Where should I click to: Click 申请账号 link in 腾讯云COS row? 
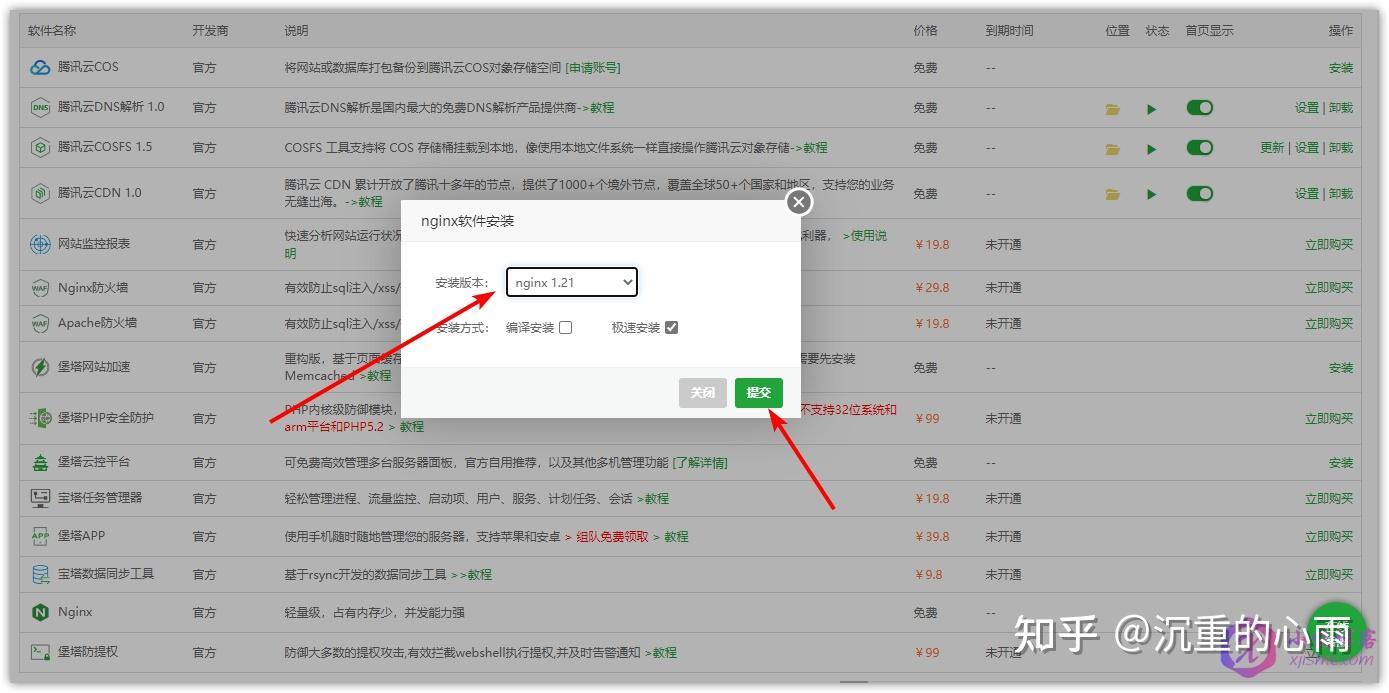tap(593, 68)
